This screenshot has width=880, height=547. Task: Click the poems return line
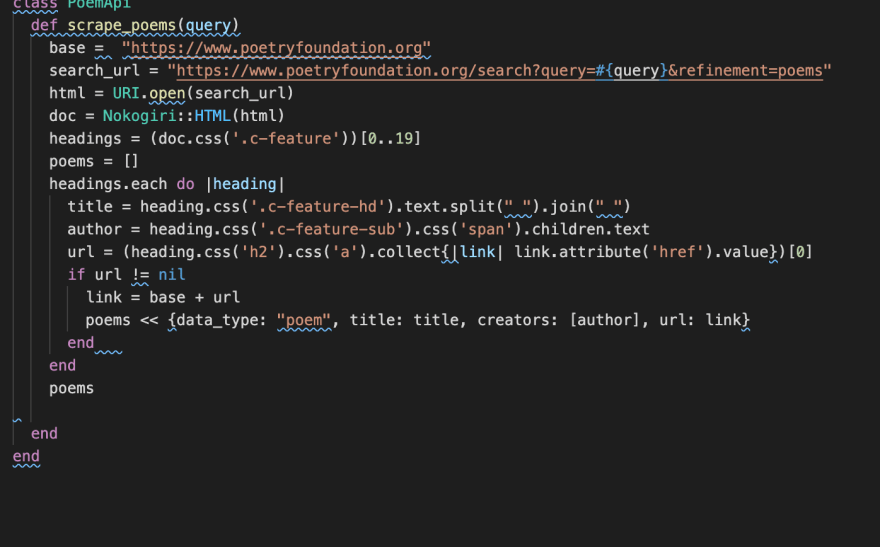click(x=71, y=388)
